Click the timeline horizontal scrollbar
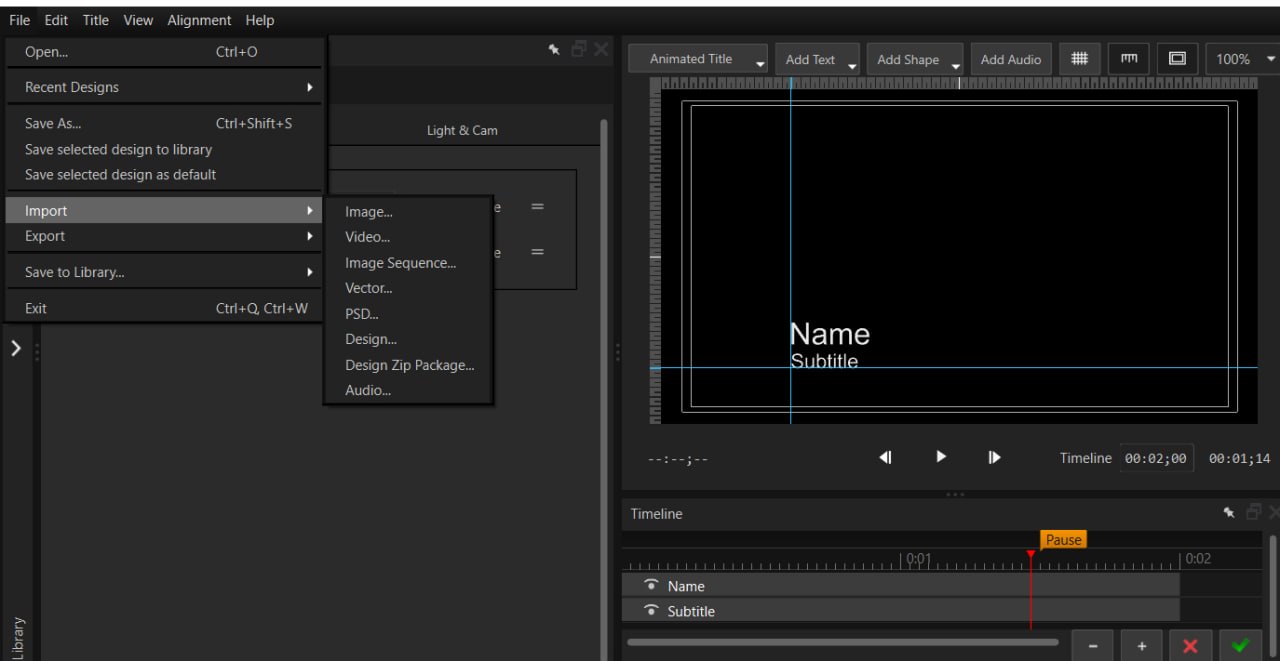Image resolution: width=1280 pixels, height=661 pixels. [842, 642]
